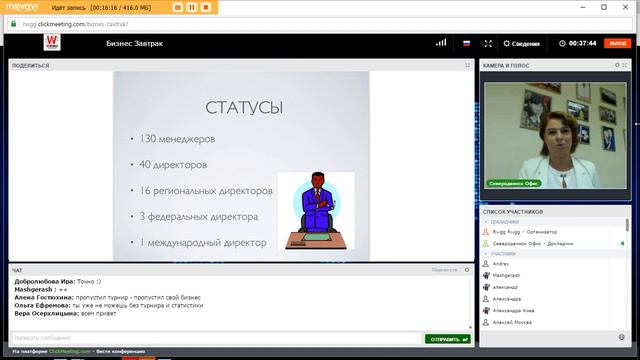This screenshot has height=360, width=640.
Task: Click the organizer avatar icon of Rugg Rugg
Action: [x=486, y=232]
